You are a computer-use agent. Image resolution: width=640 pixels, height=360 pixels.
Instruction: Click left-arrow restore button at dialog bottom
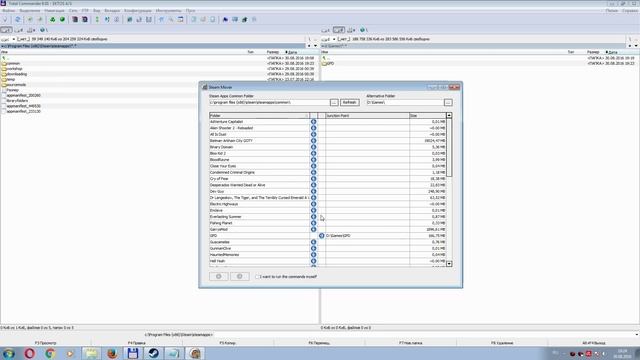coord(240,276)
